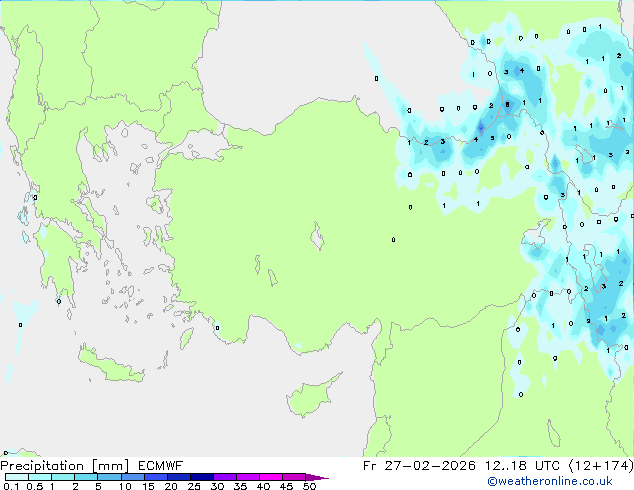This screenshot has width=634, height=490.
Task: Click the '50' legend scale label
Action: [309, 486]
